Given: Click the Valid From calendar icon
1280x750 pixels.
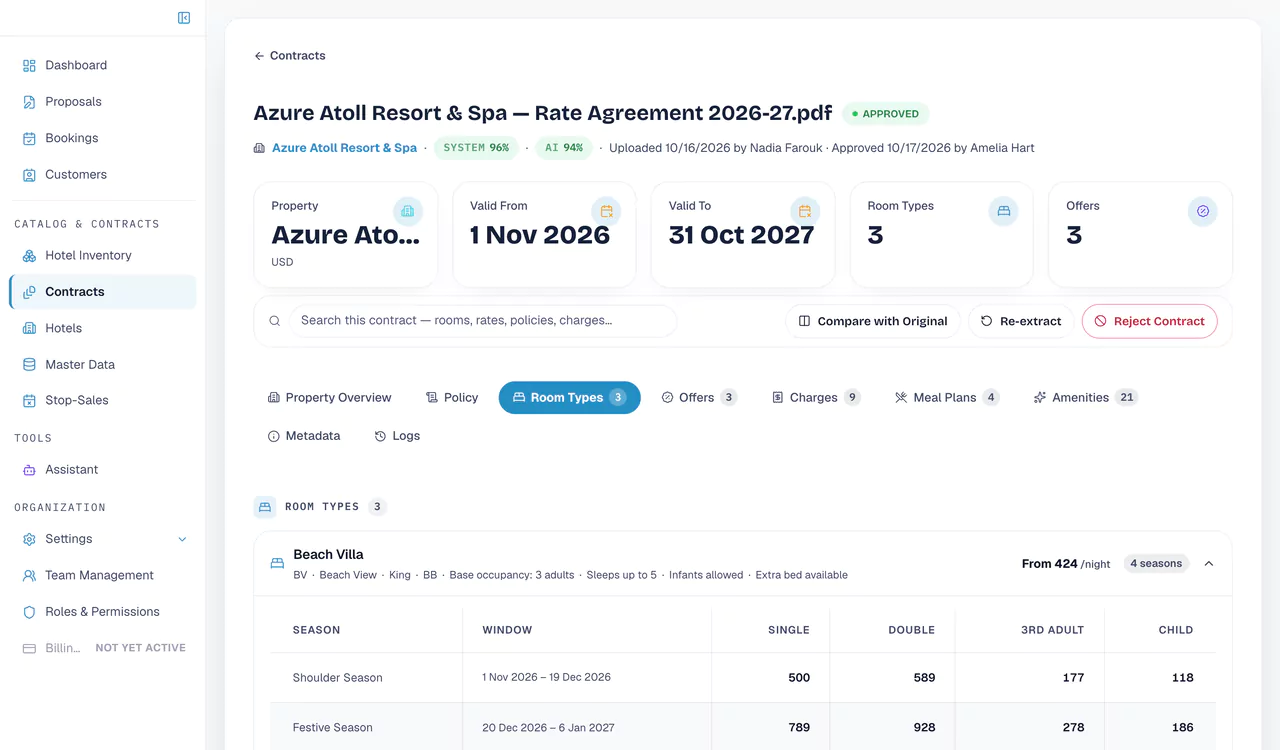Looking at the screenshot, I should point(606,211).
